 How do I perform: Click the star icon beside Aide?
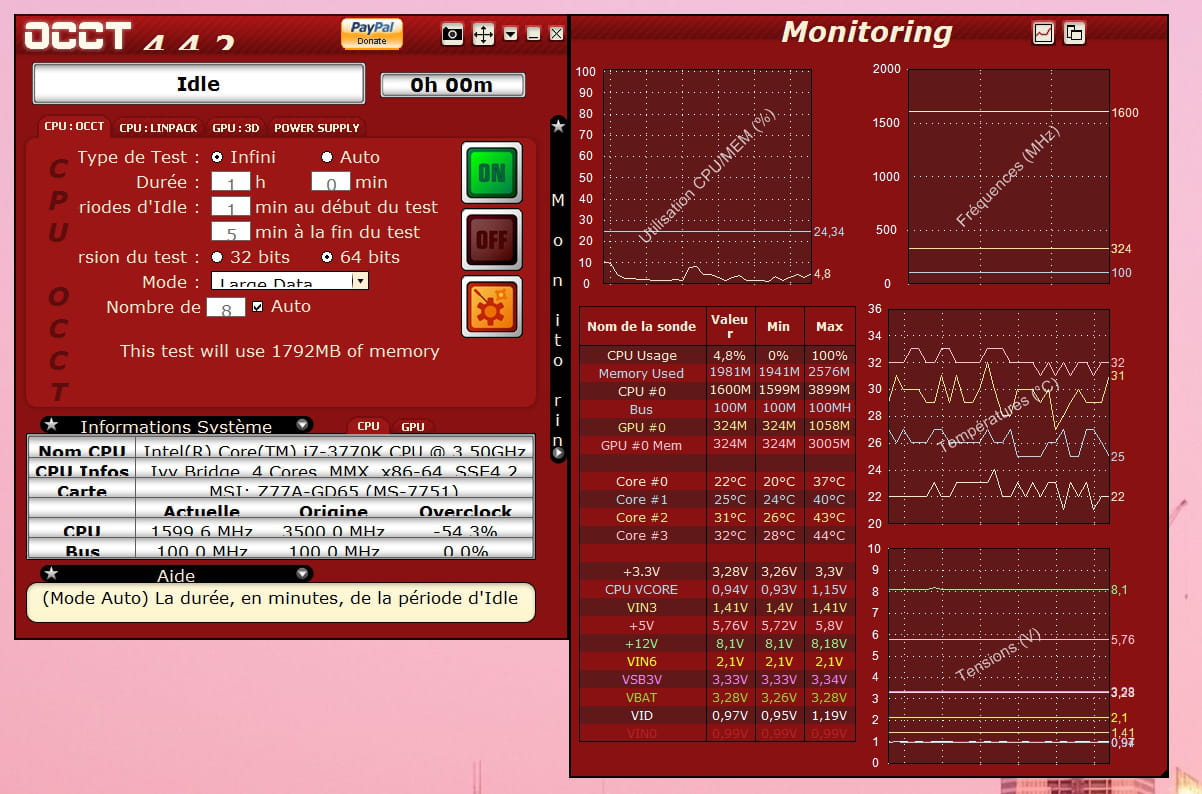[52, 574]
